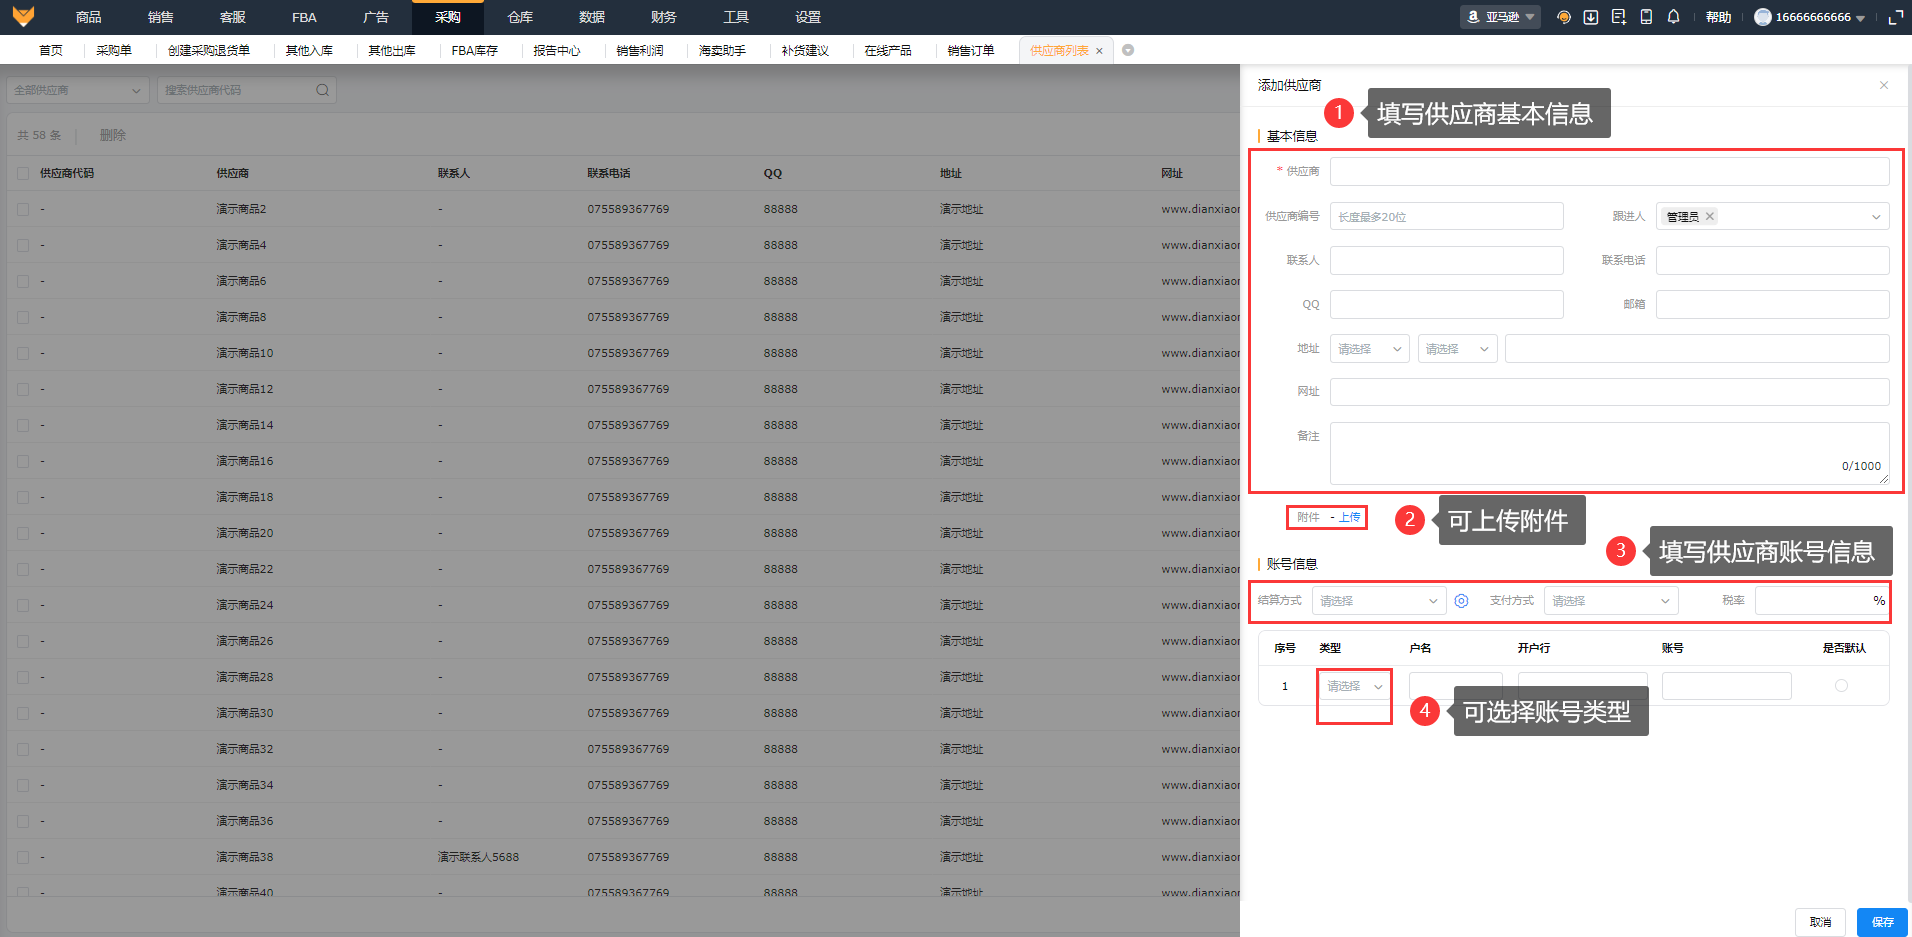Check the row for 演示商品38
1912x937 pixels.
[23, 857]
